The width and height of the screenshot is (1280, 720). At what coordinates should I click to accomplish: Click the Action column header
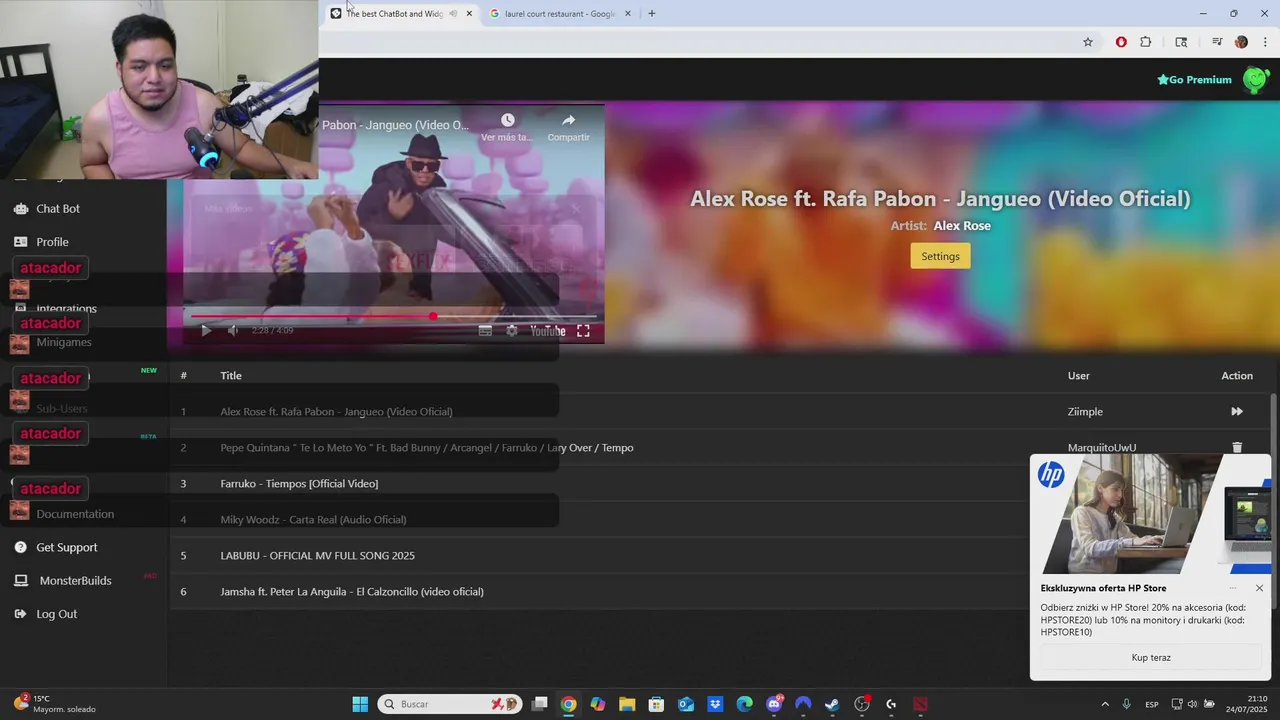pyautogui.click(x=1237, y=375)
